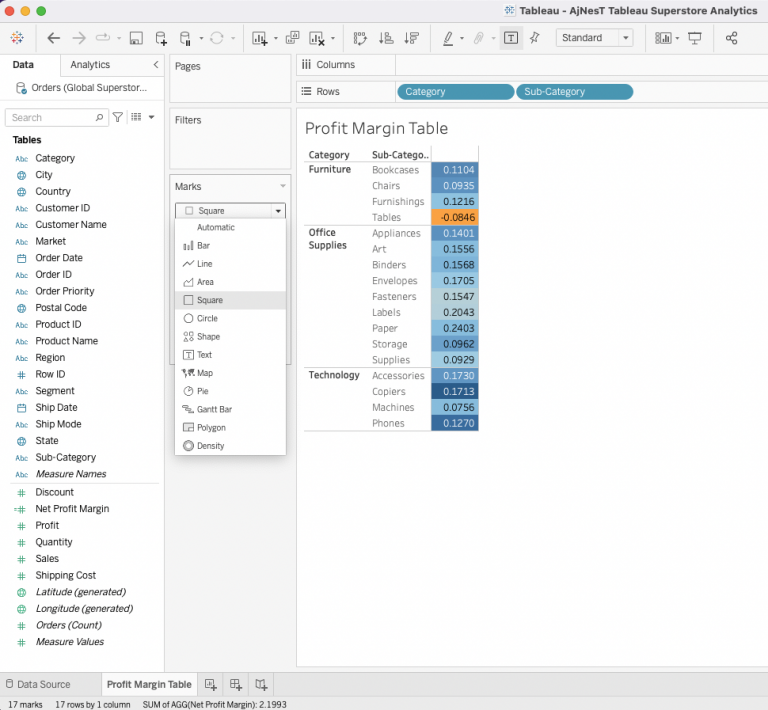Screen dimensions: 768x710
Task: Open the Standard fit dropdown
Action: click(595, 38)
